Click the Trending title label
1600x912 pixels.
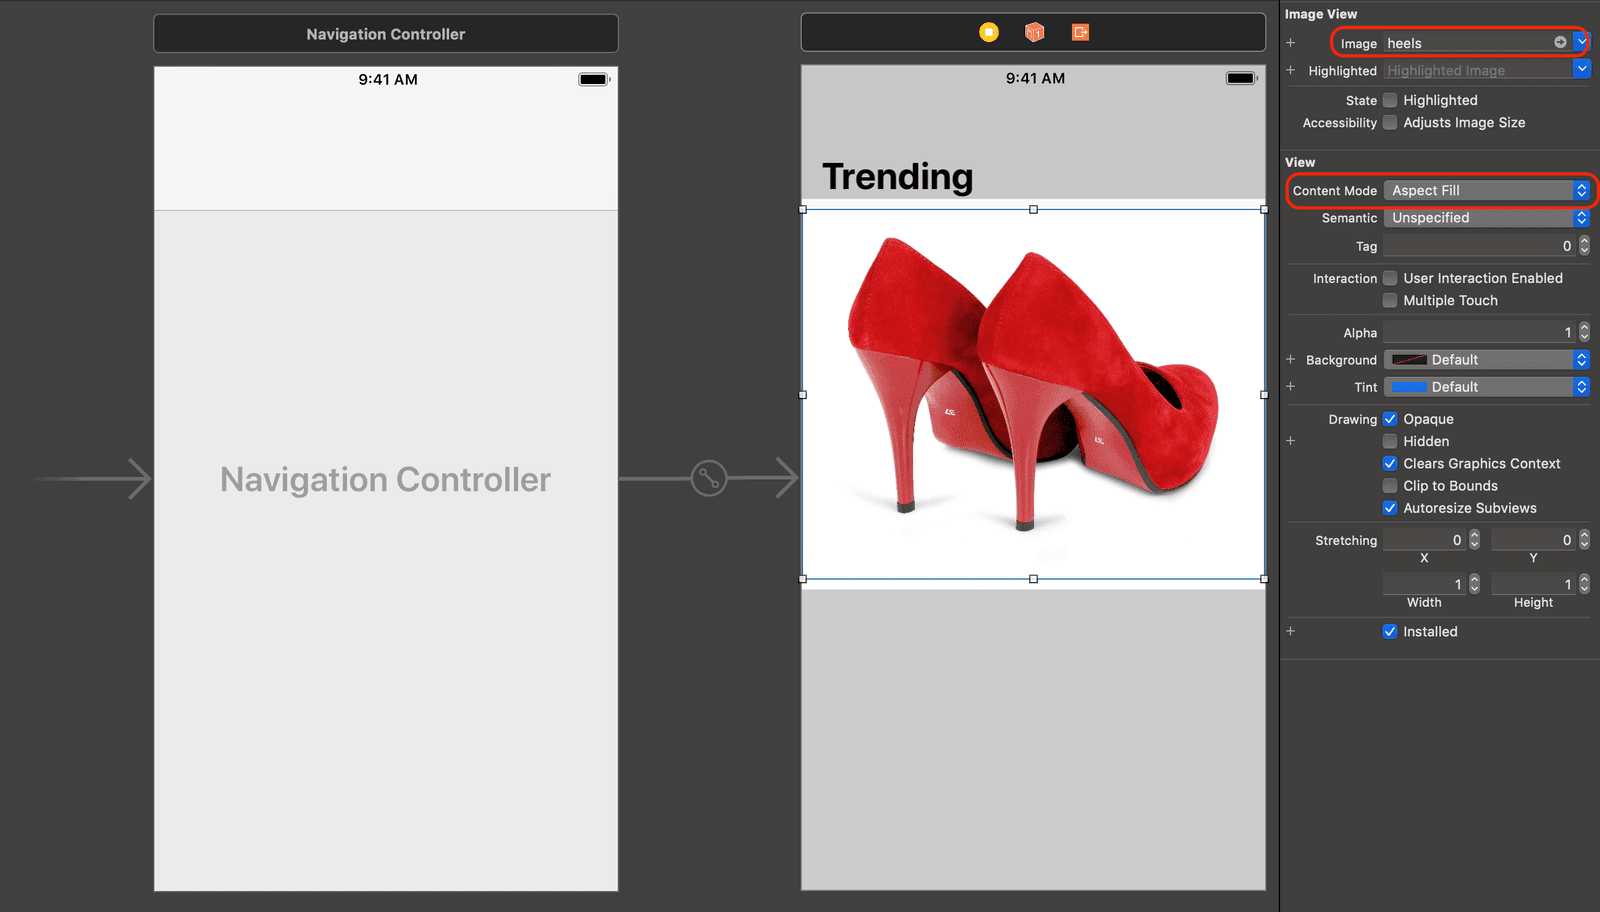click(897, 177)
